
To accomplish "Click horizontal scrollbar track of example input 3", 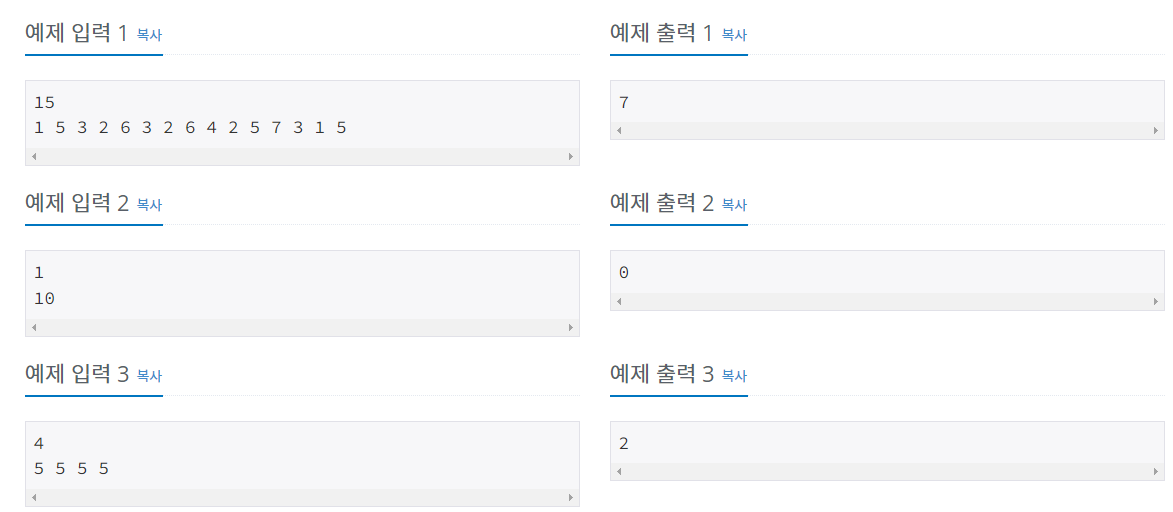I will (x=302, y=498).
